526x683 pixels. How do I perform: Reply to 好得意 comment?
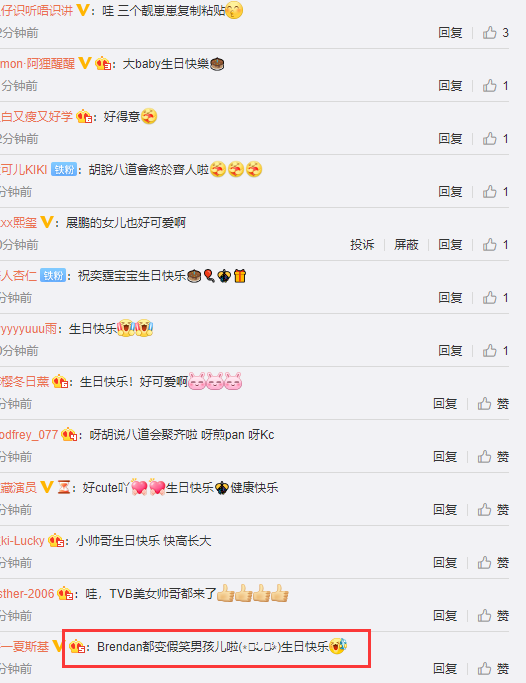[450, 139]
